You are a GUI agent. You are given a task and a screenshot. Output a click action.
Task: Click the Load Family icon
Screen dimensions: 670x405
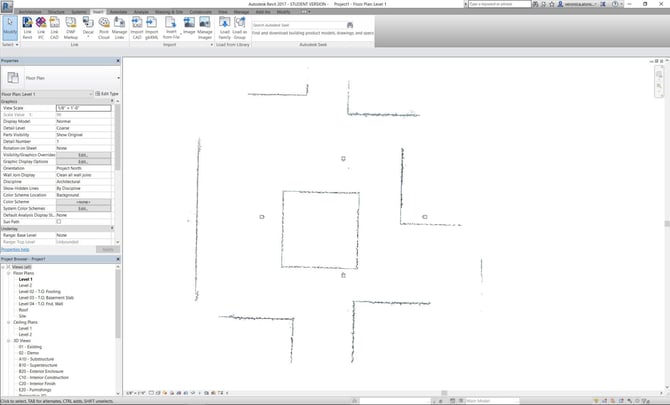tap(224, 31)
